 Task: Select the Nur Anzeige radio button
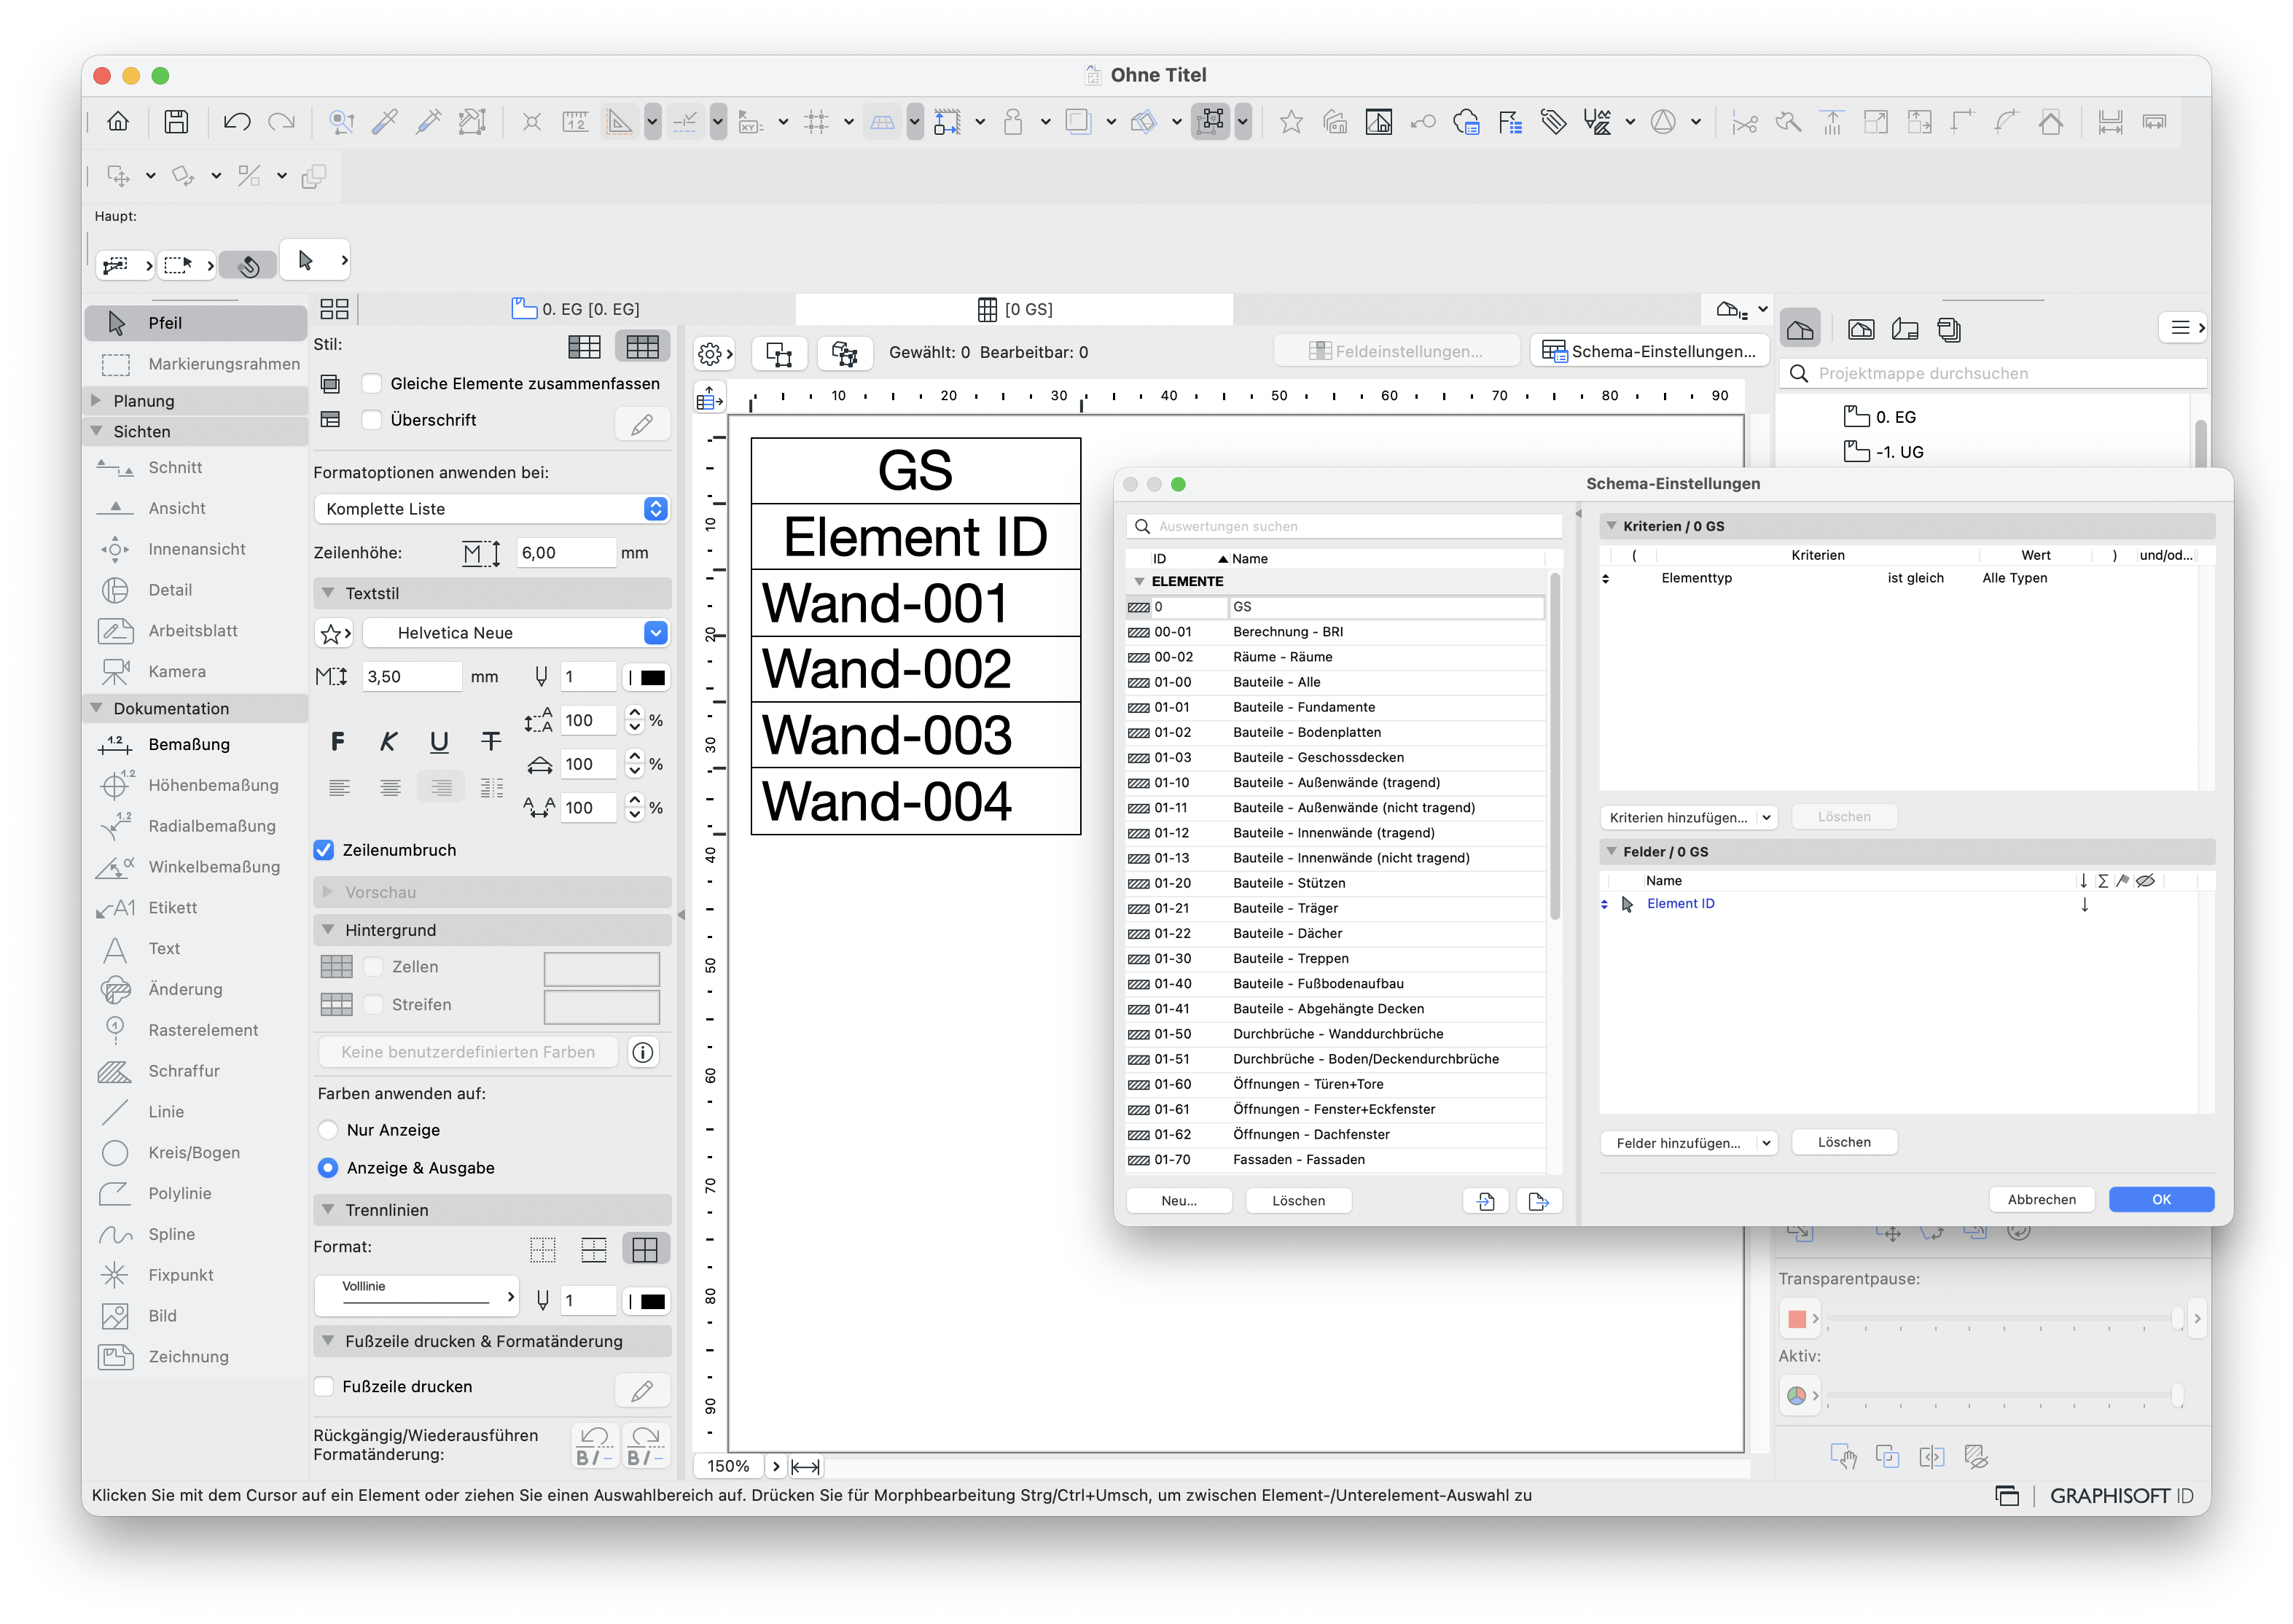[328, 1130]
